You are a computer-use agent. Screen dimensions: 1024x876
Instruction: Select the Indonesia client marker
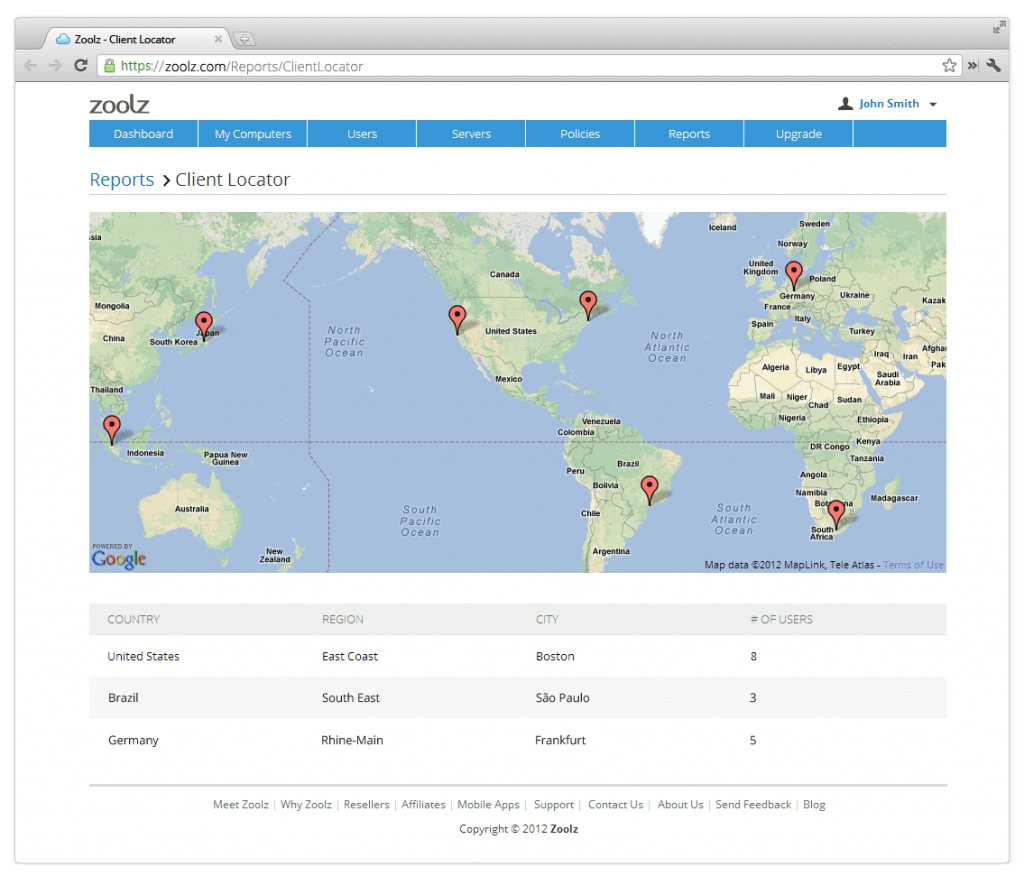(112, 426)
